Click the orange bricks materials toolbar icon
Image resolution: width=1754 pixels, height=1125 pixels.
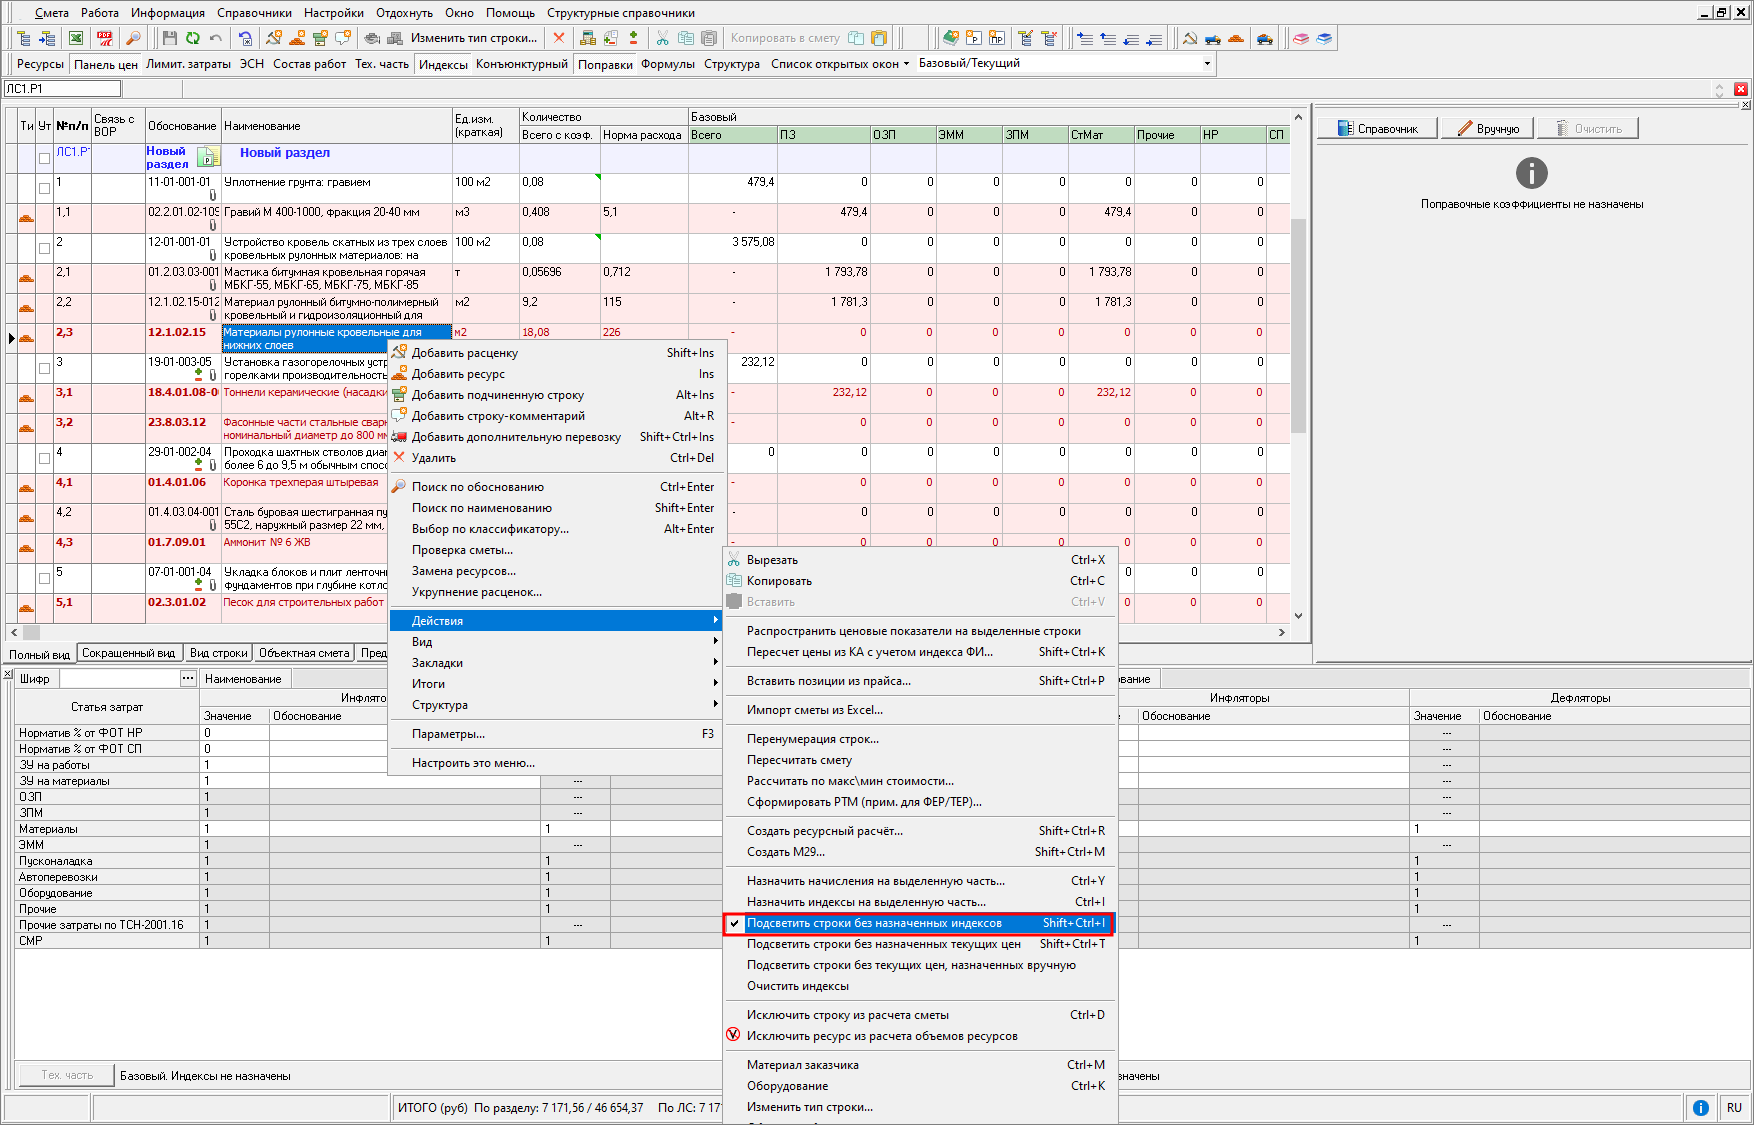[1236, 38]
